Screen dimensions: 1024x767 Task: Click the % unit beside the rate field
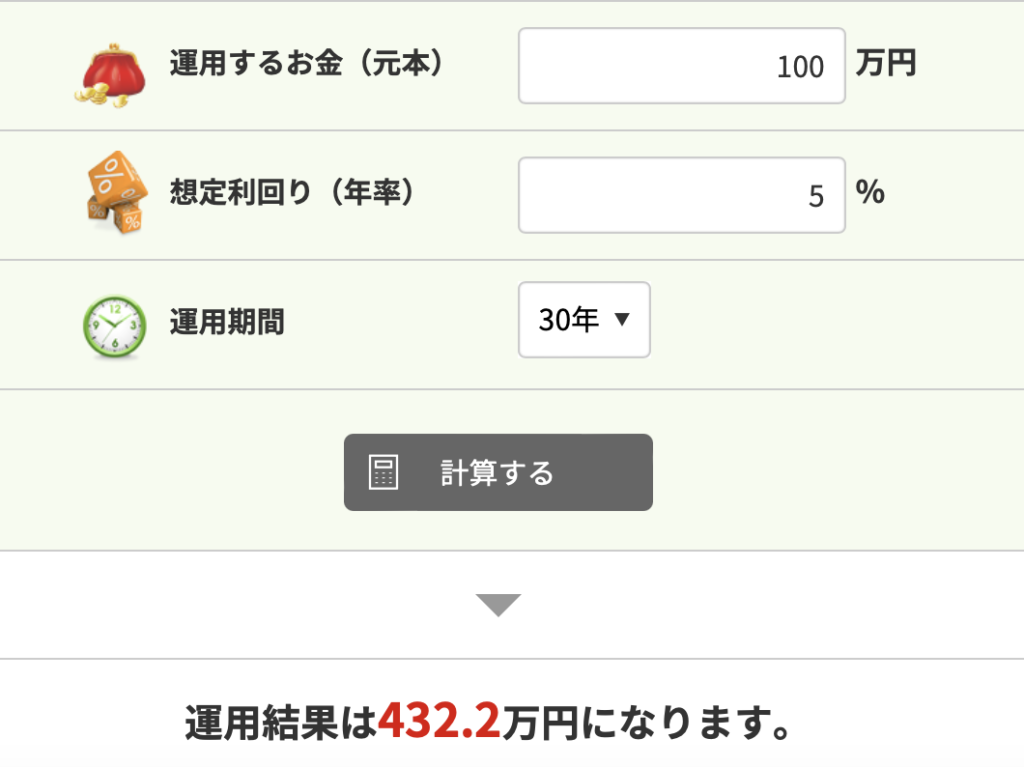click(871, 192)
